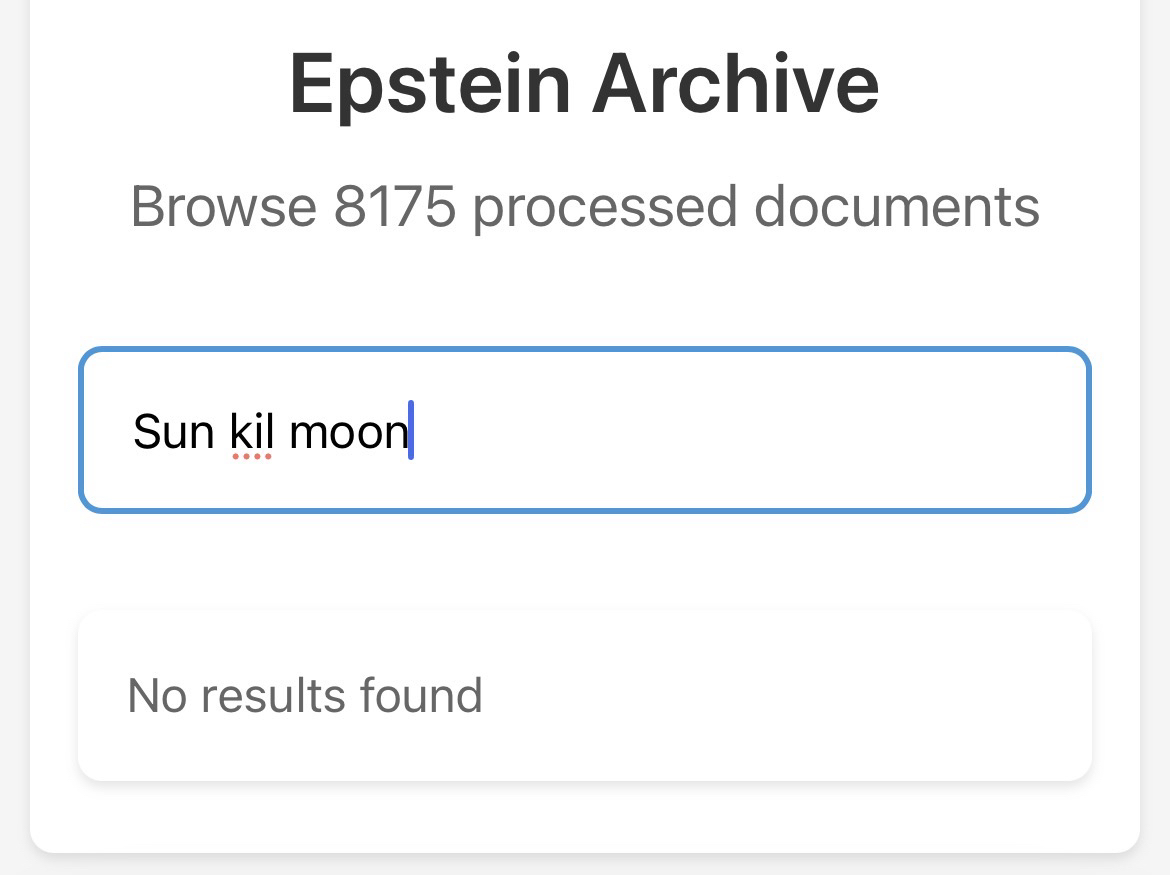Click the word "documents" in the subtitle
This screenshot has height=875, width=1170.
896,206
